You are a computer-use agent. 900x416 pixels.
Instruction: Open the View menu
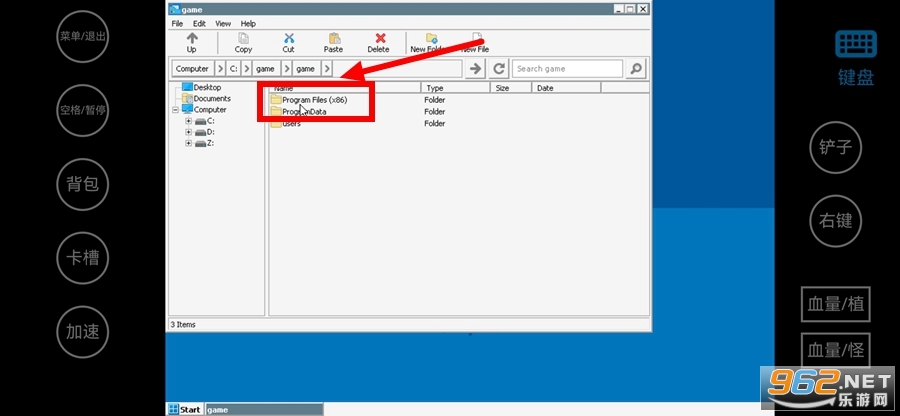[x=223, y=24]
